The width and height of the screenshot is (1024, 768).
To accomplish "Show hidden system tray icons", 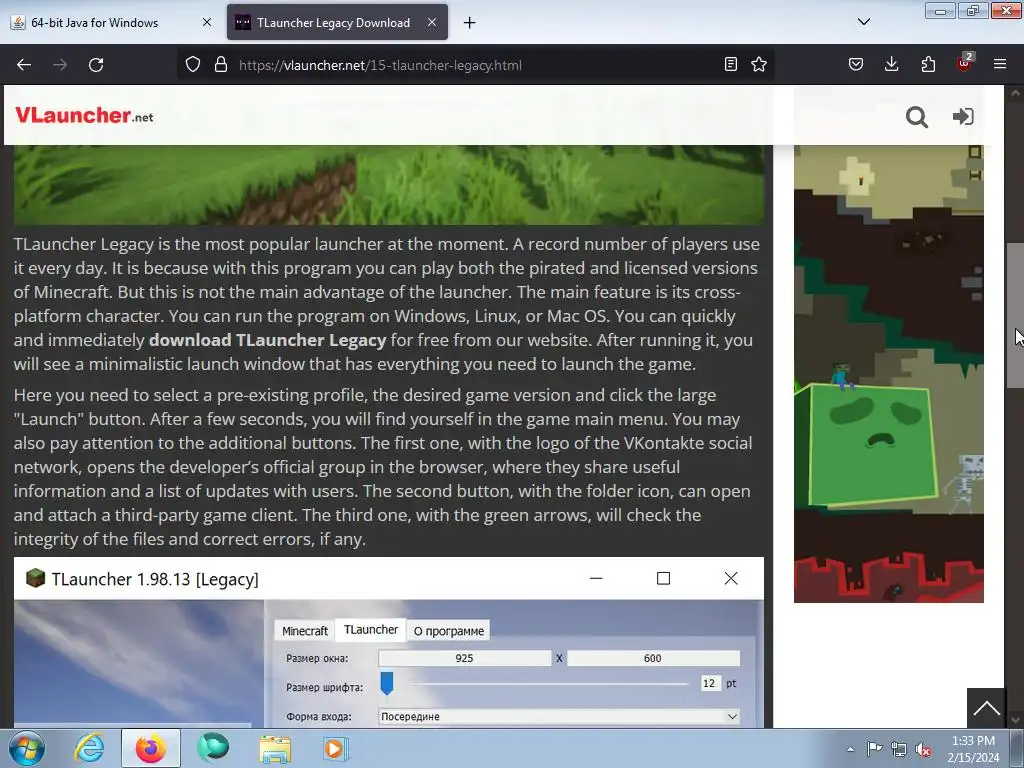I will pyautogui.click(x=850, y=749).
